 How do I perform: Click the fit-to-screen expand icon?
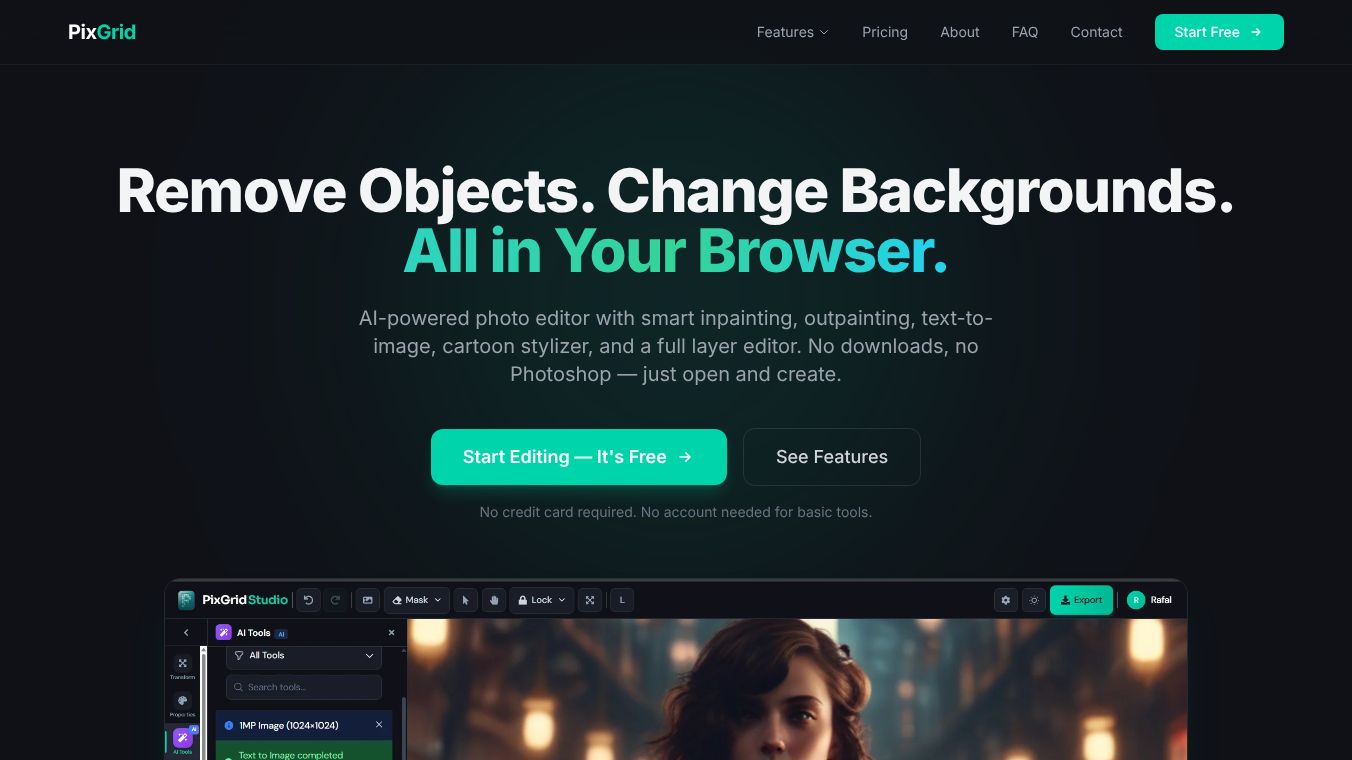click(x=590, y=600)
